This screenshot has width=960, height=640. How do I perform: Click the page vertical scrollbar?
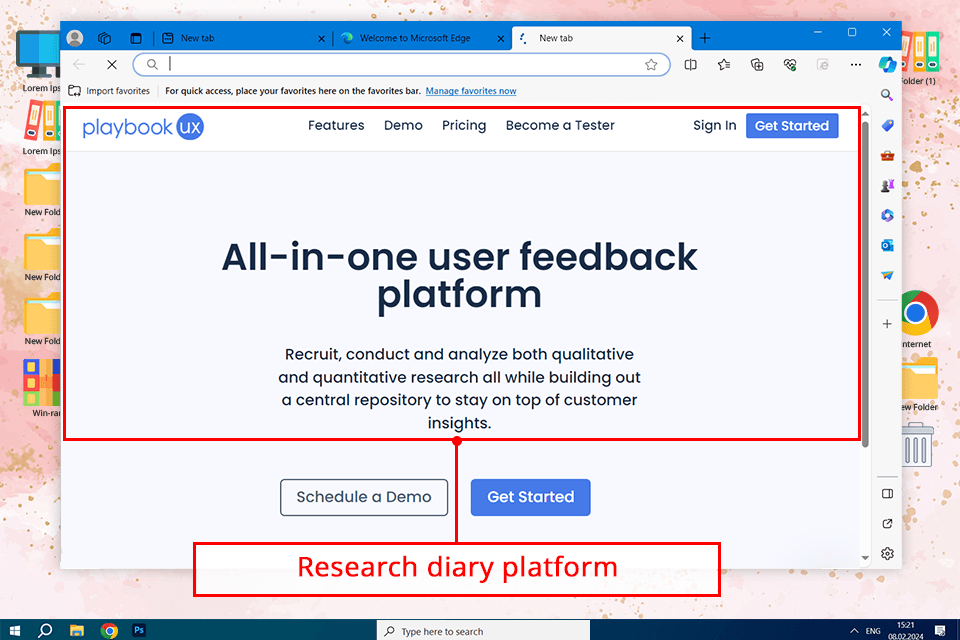865,284
